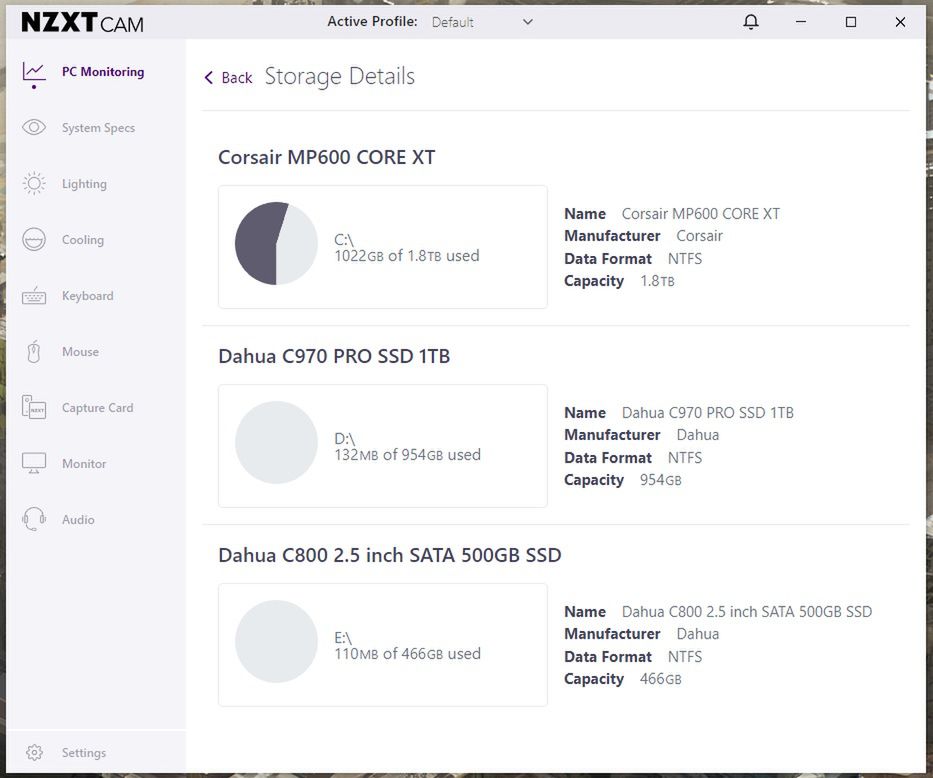This screenshot has width=933, height=778.
Task: Open the Keyboard section
Action: 87,296
